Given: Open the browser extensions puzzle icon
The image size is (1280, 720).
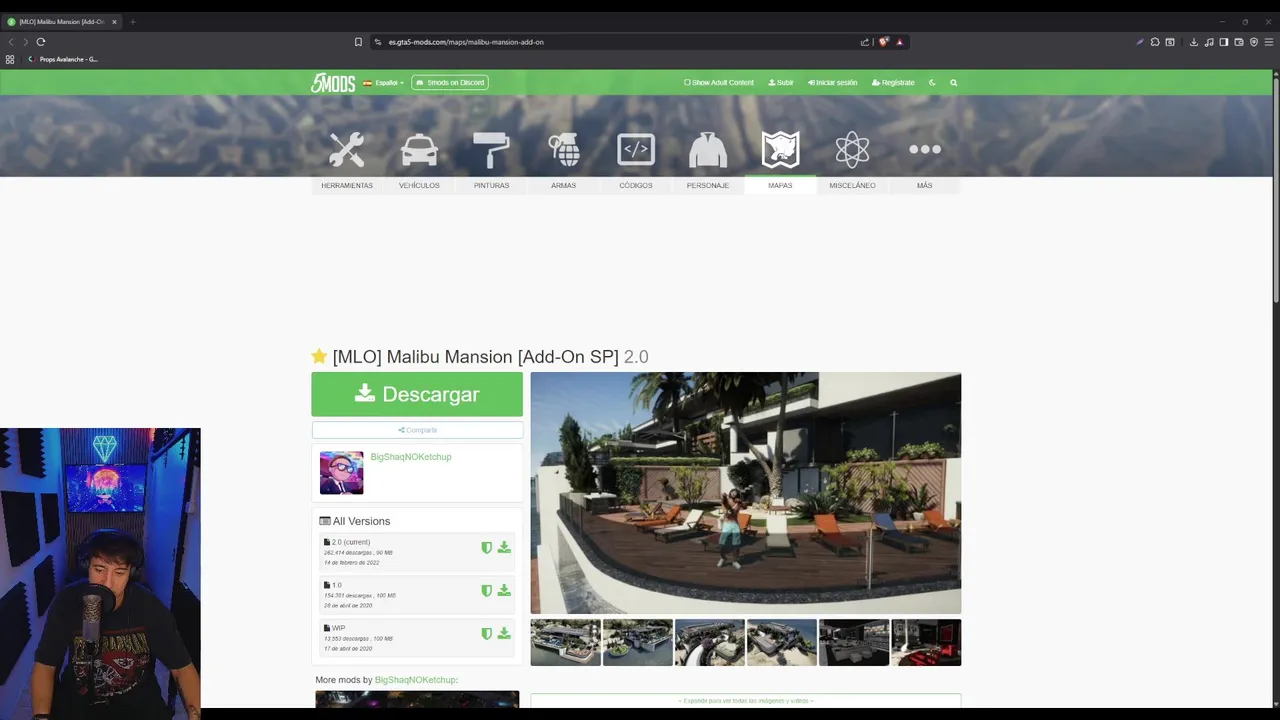Looking at the screenshot, I should [x=1155, y=42].
